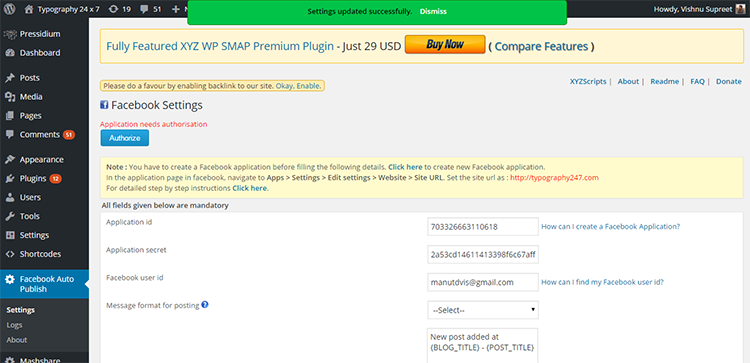Click 'How can I find my Facebook user id?'
This screenshot has width=750, height=363.
tap(602, 282)
